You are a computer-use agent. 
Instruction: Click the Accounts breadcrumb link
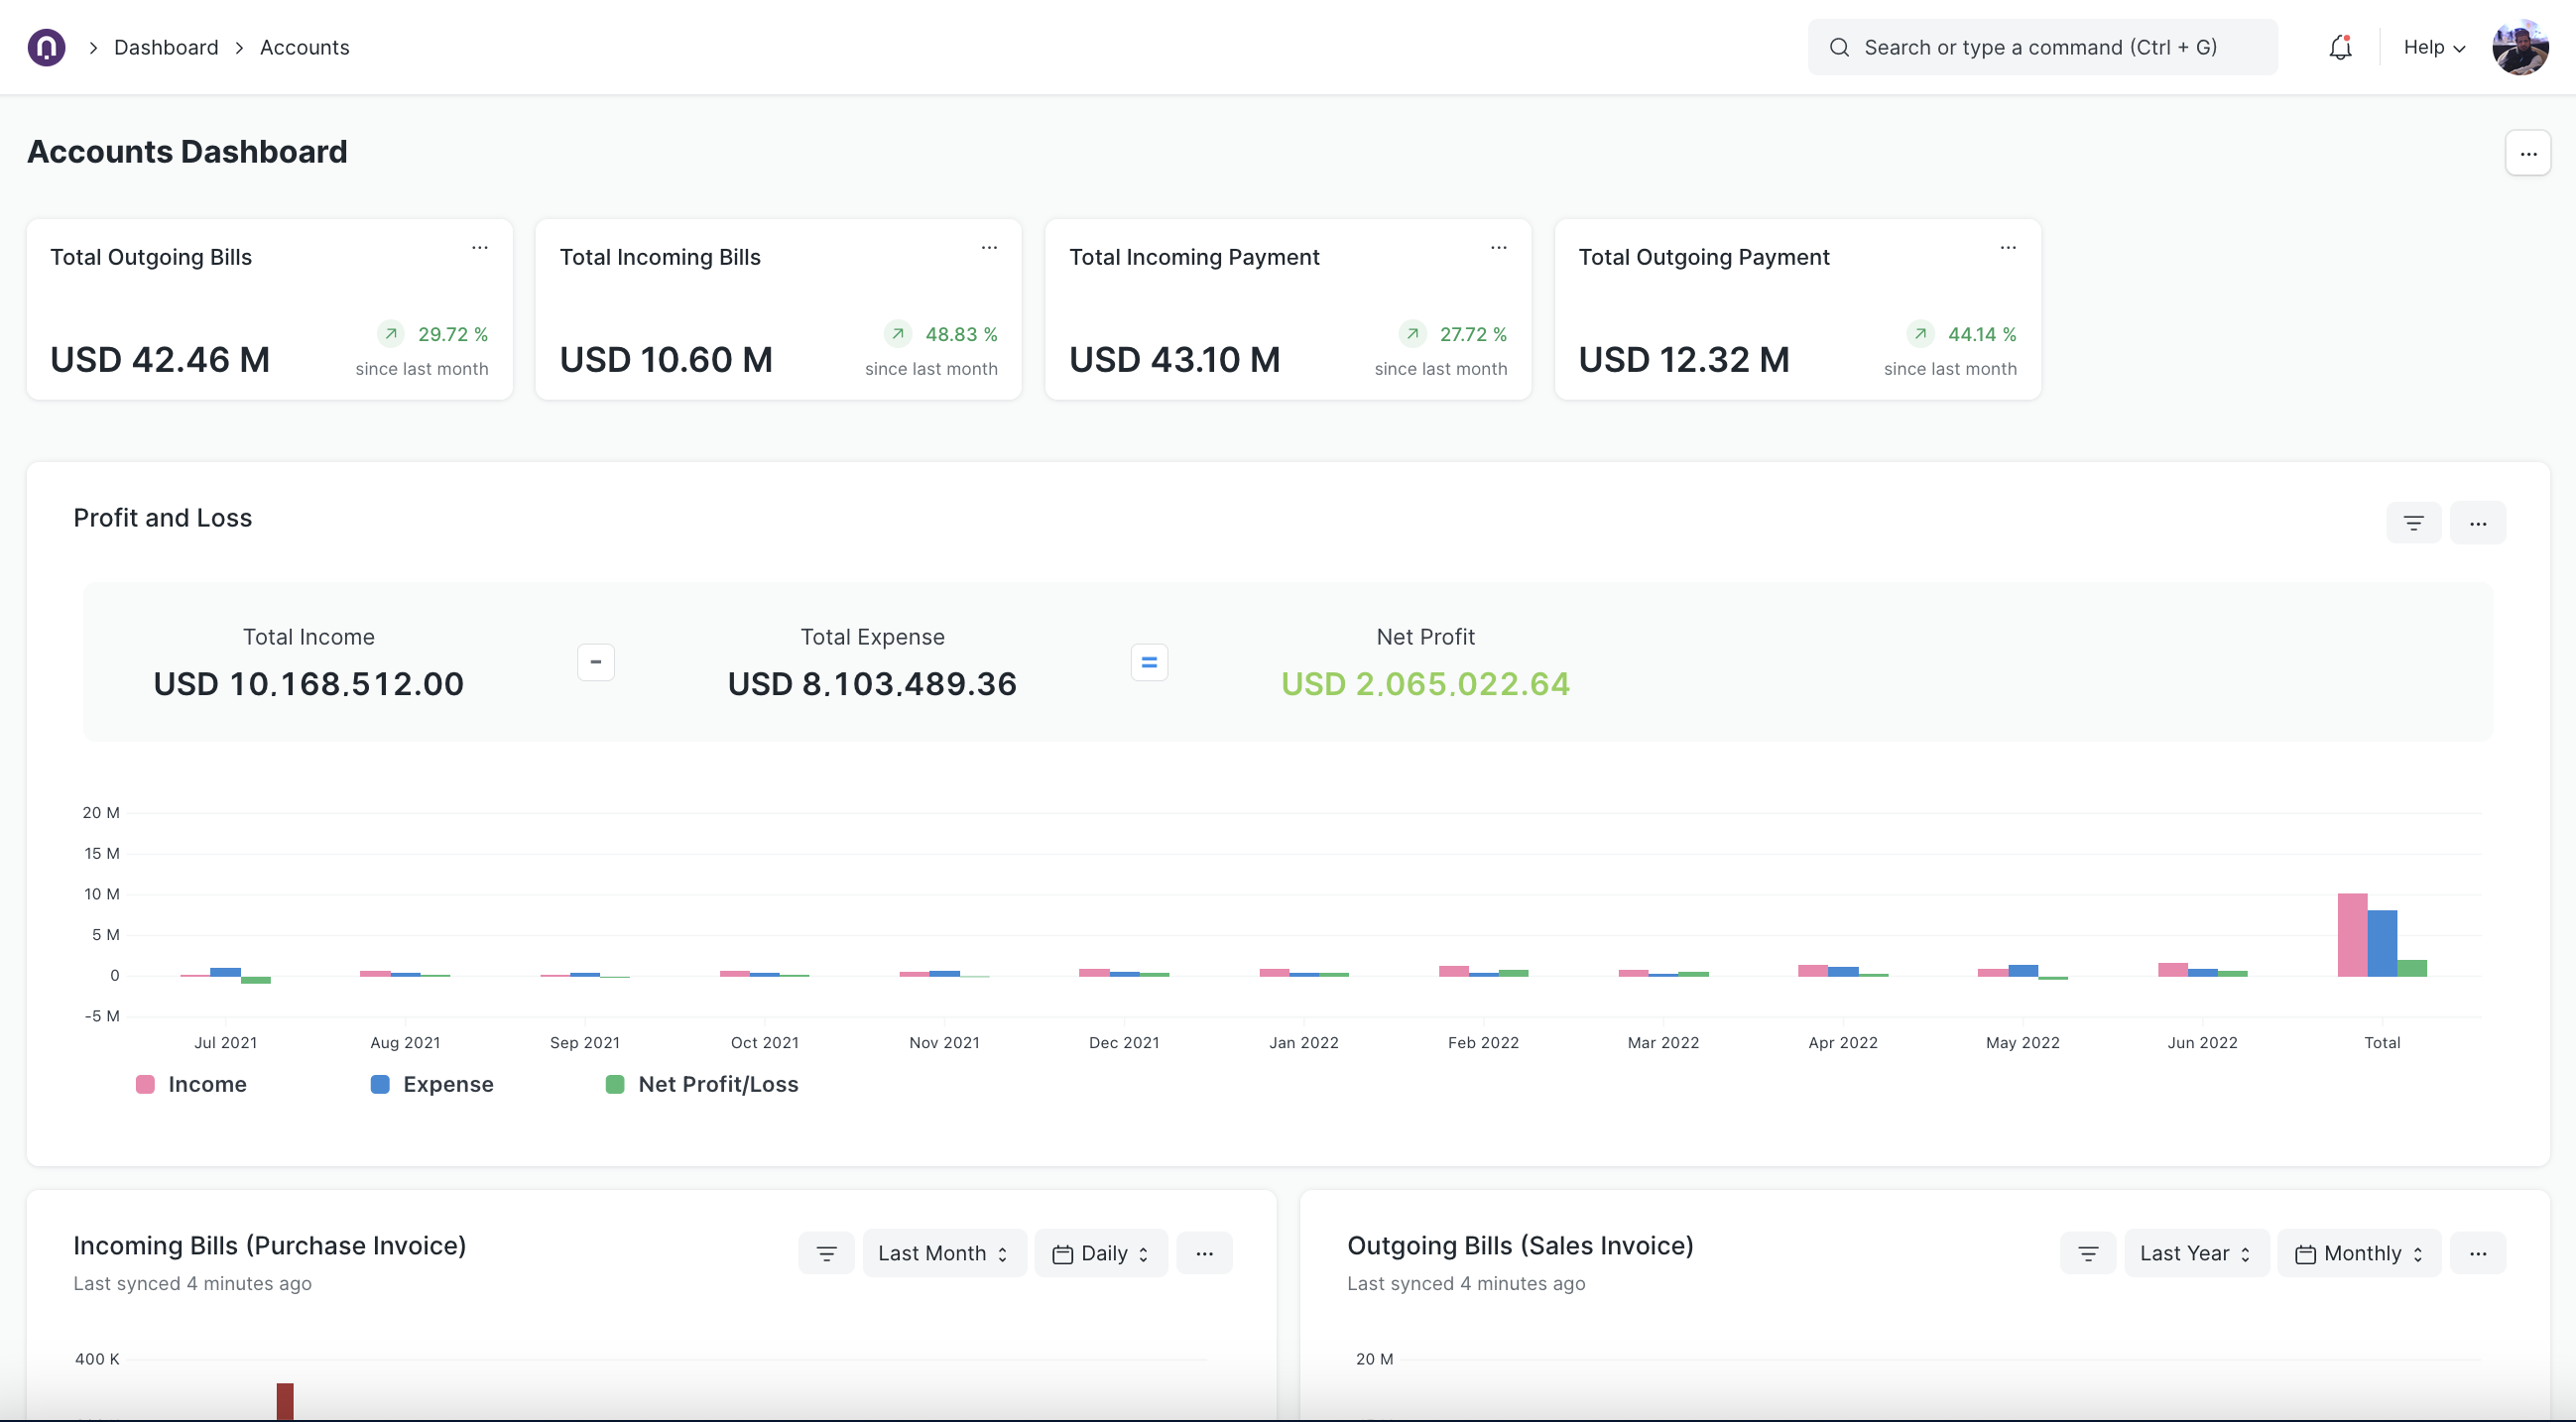point(304,47)
